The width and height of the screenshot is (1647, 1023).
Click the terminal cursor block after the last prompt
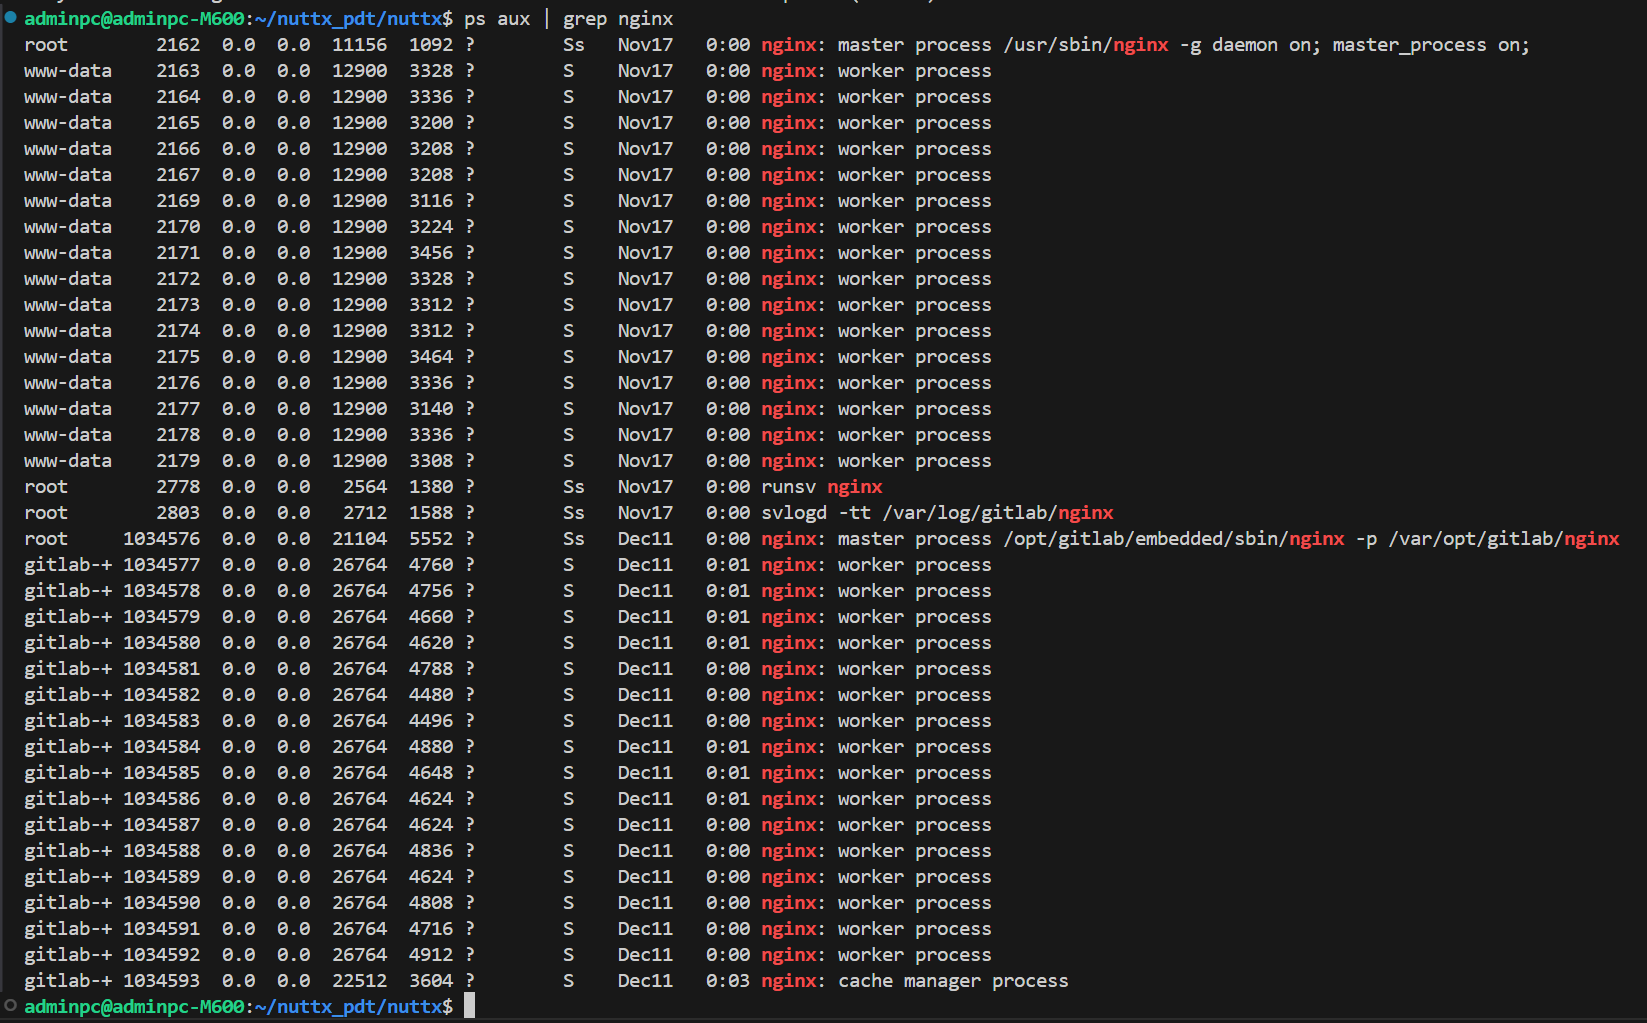469,1006
